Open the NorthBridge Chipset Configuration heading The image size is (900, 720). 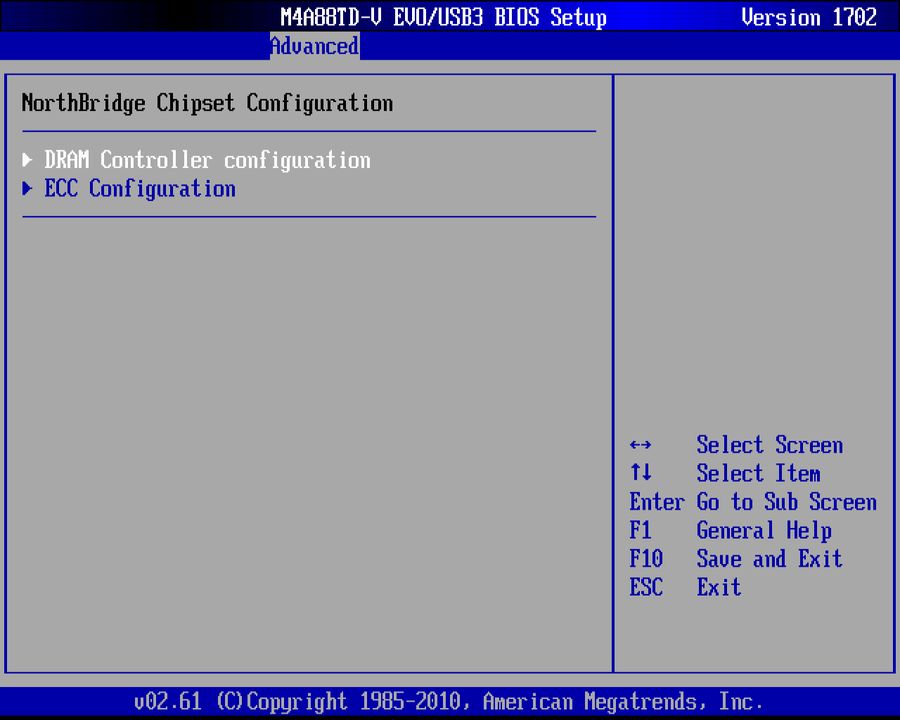pyautogui.click(x=206, y=103)
